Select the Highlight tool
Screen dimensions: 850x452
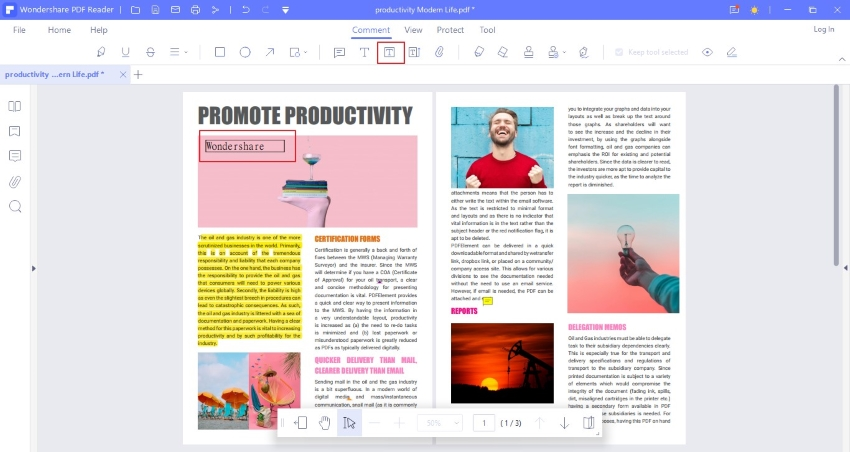[x=101, y=52]
